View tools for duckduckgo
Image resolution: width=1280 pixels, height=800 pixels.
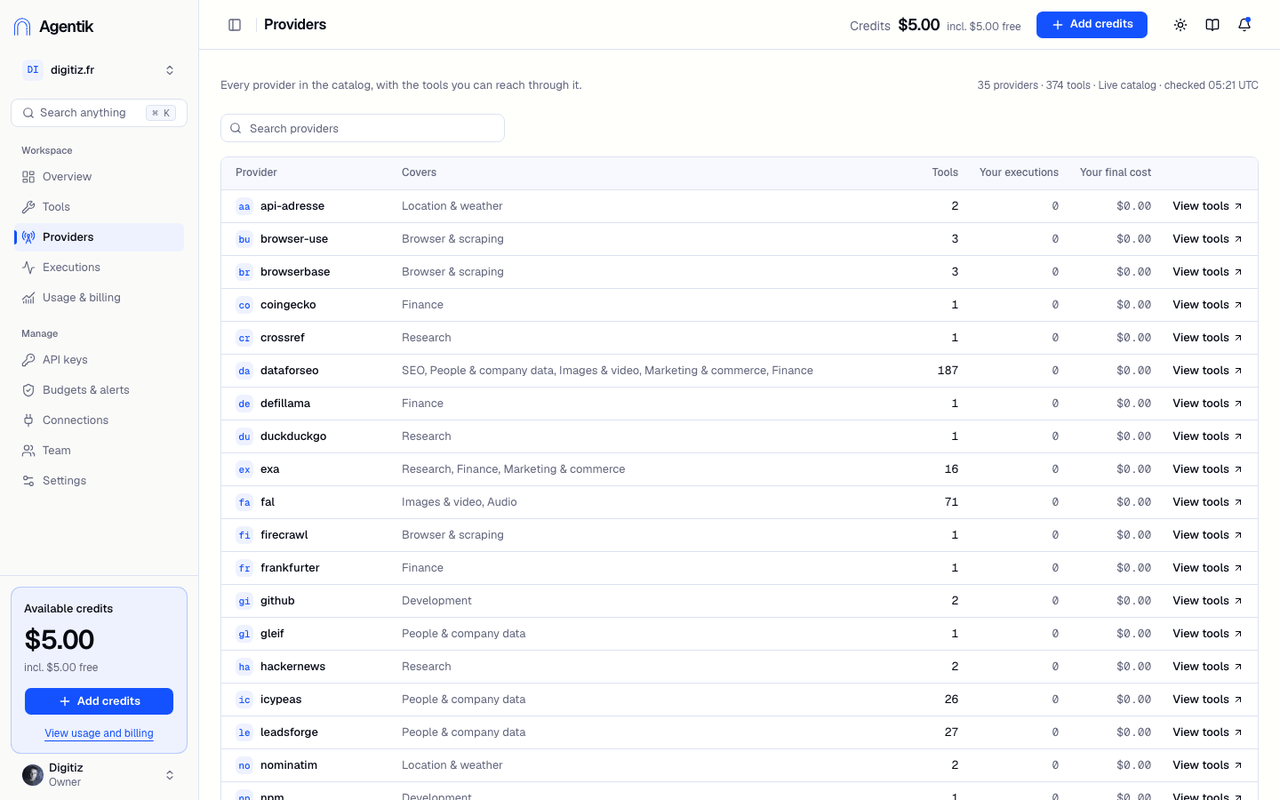[x=1207, y=436]
